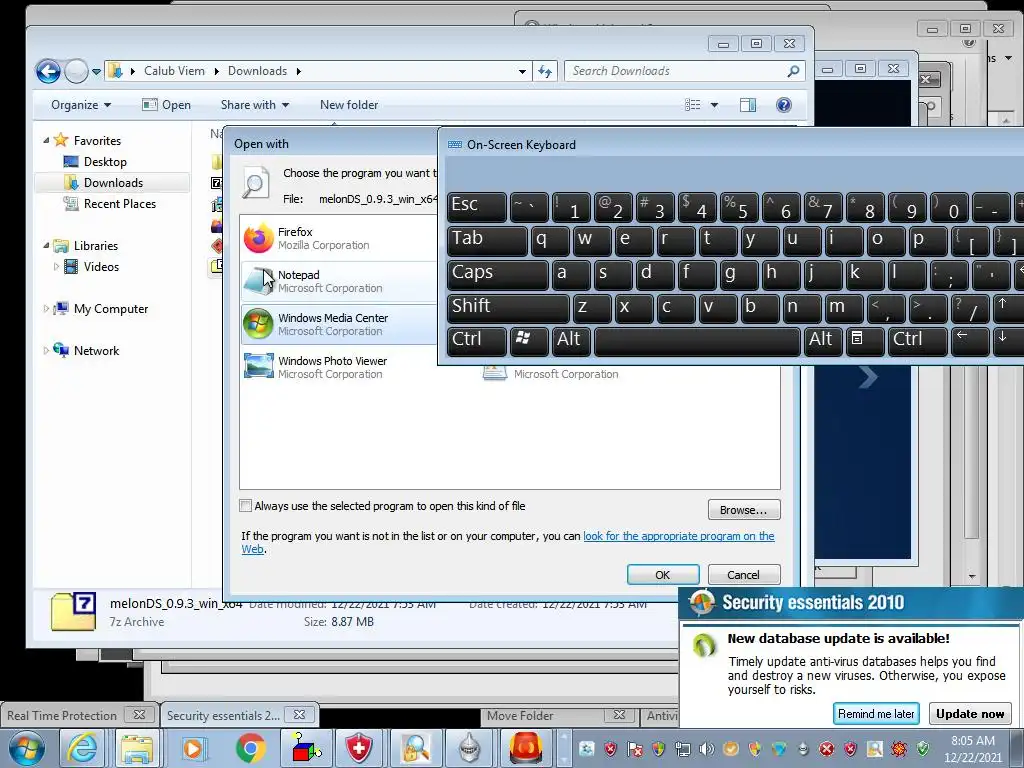This screenshot has width=1024, height=768.
Task: Click the red siren taskbar icon
Action: point(526,748)
